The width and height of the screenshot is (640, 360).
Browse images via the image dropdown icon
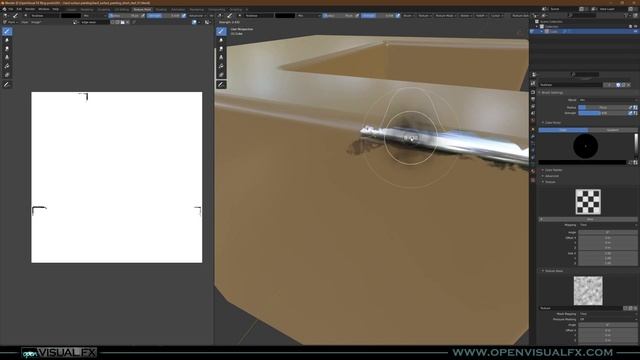[76, 22]
